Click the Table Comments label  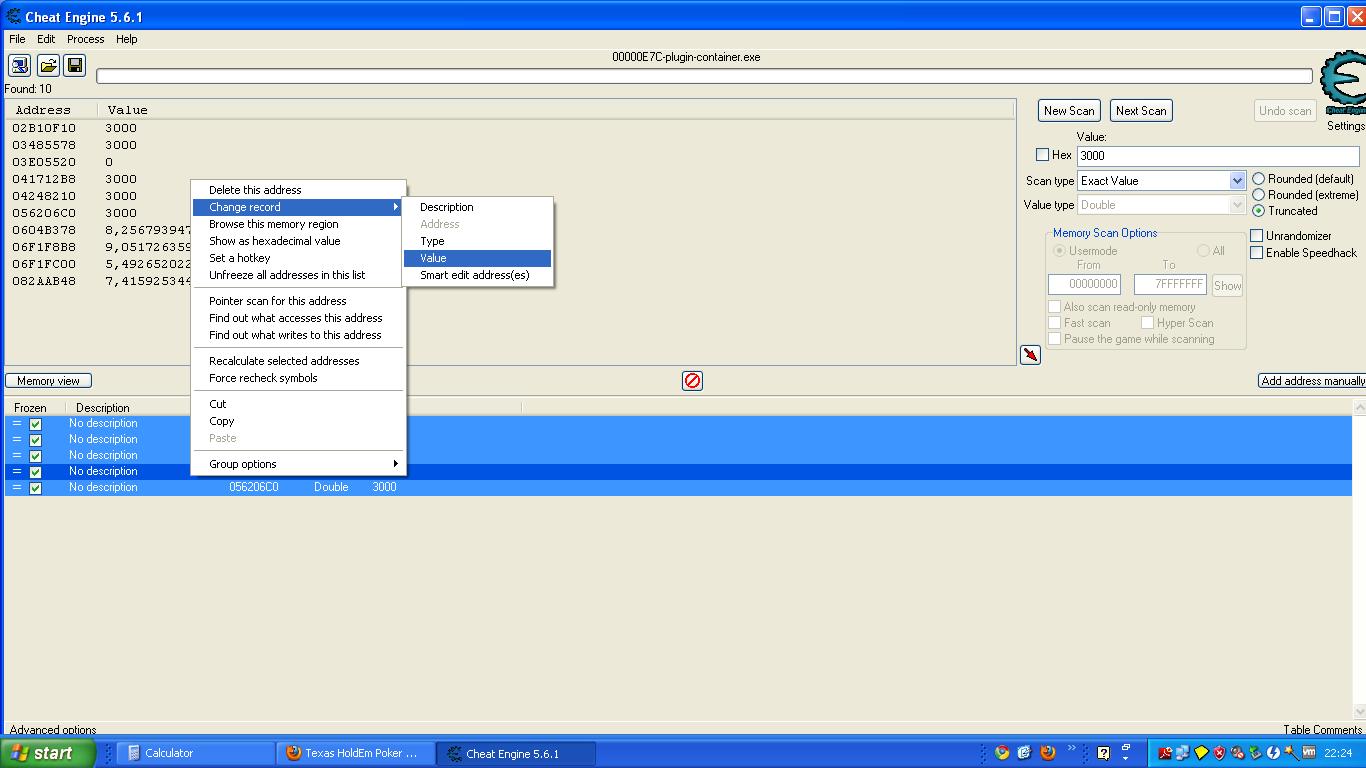1323,730
